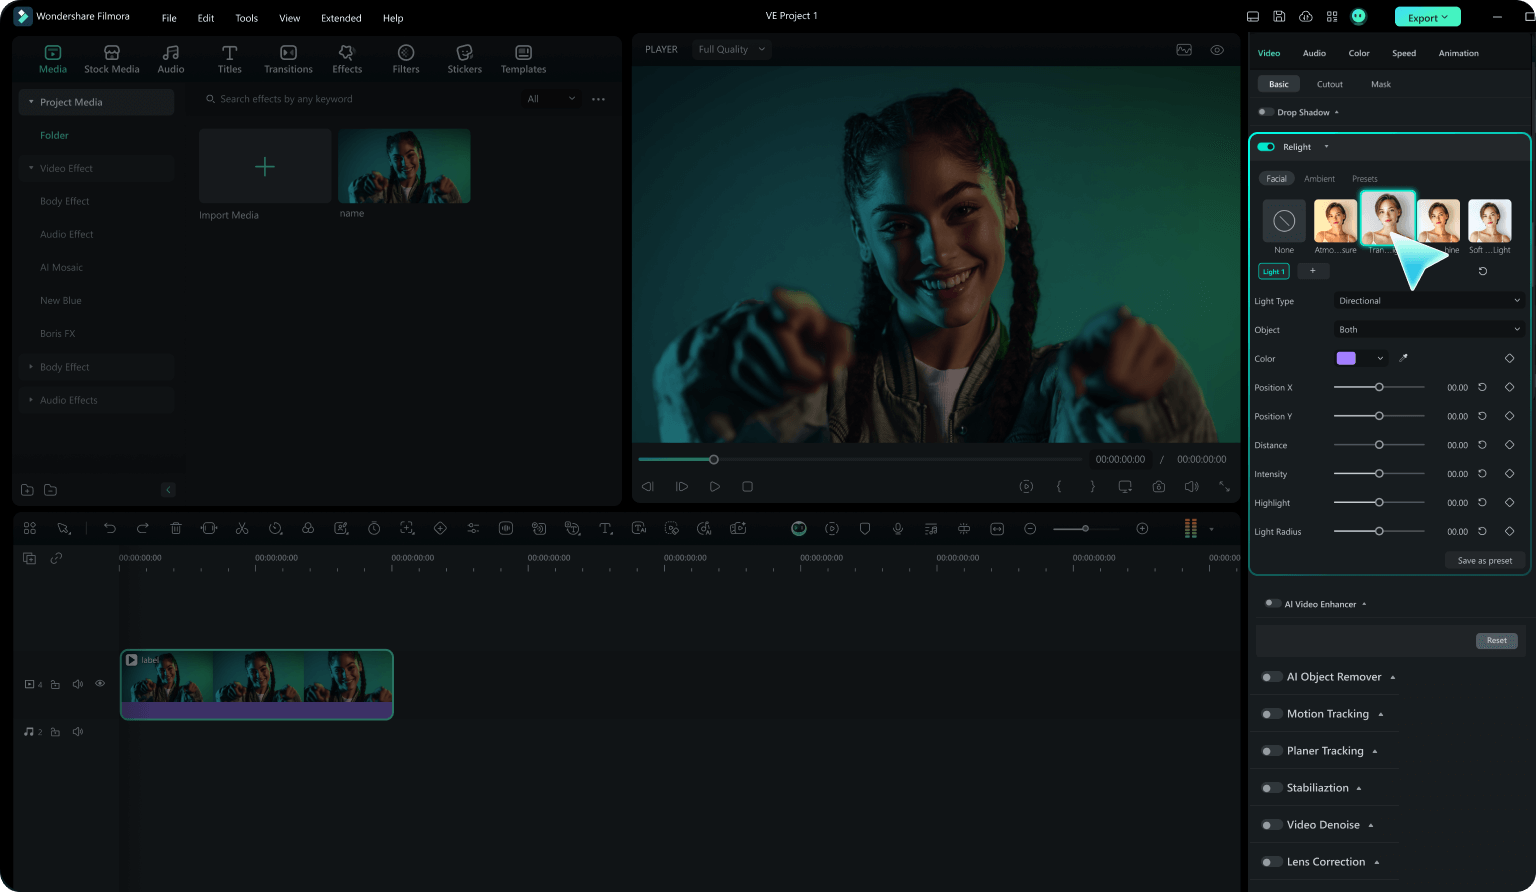Select the text tool in timeline toolbar

605,528
